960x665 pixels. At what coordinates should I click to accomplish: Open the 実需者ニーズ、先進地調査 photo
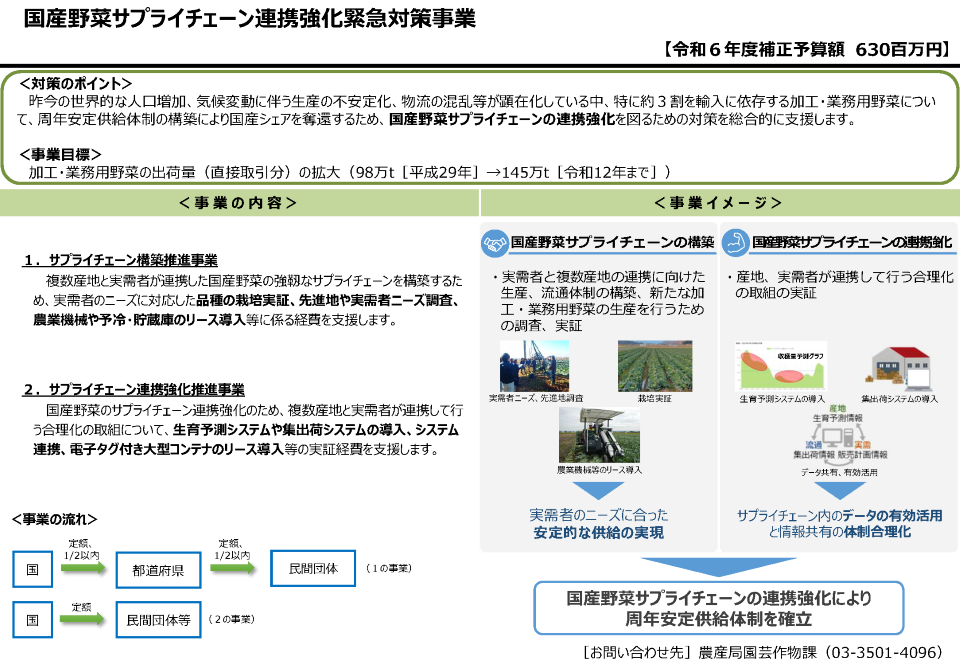(535, 366)
